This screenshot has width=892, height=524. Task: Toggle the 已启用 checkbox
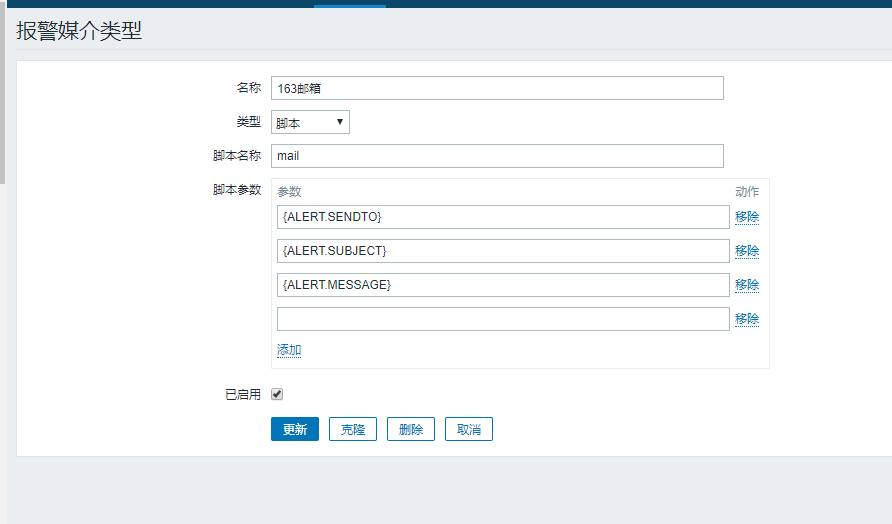pos(277,394)
